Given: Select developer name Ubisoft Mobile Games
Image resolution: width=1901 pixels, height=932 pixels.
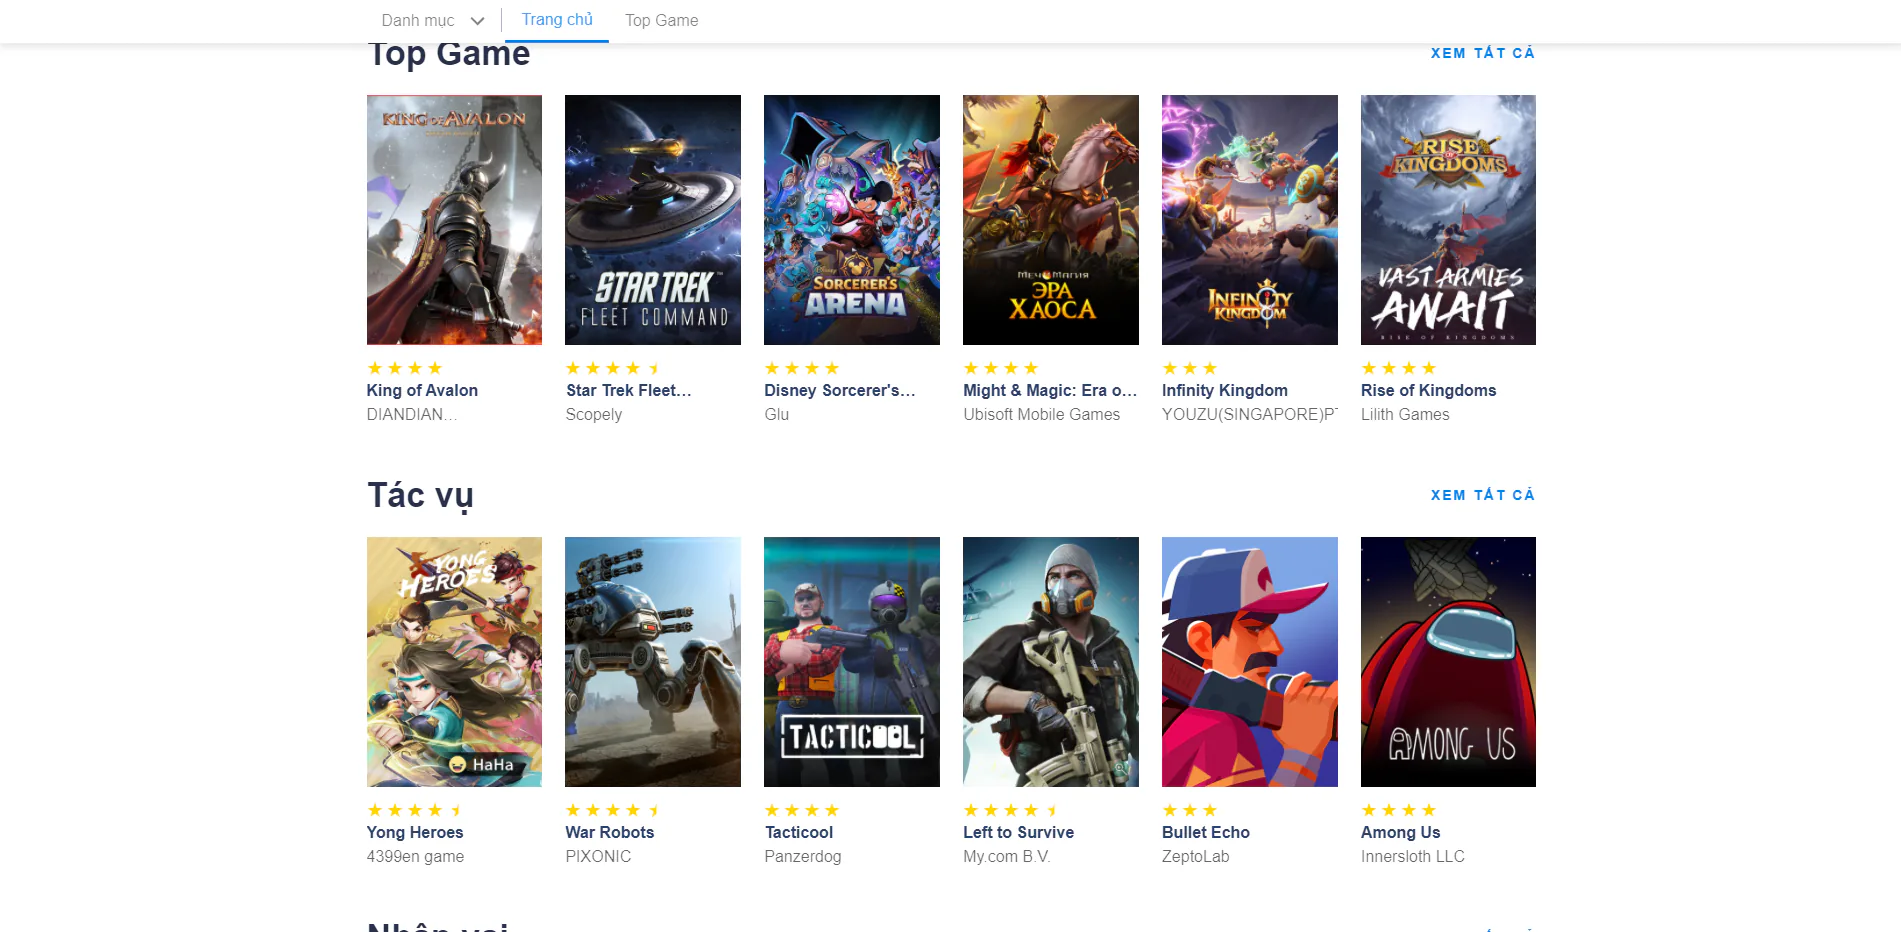Looking at the screenshot, I should tap(1041, 414).
